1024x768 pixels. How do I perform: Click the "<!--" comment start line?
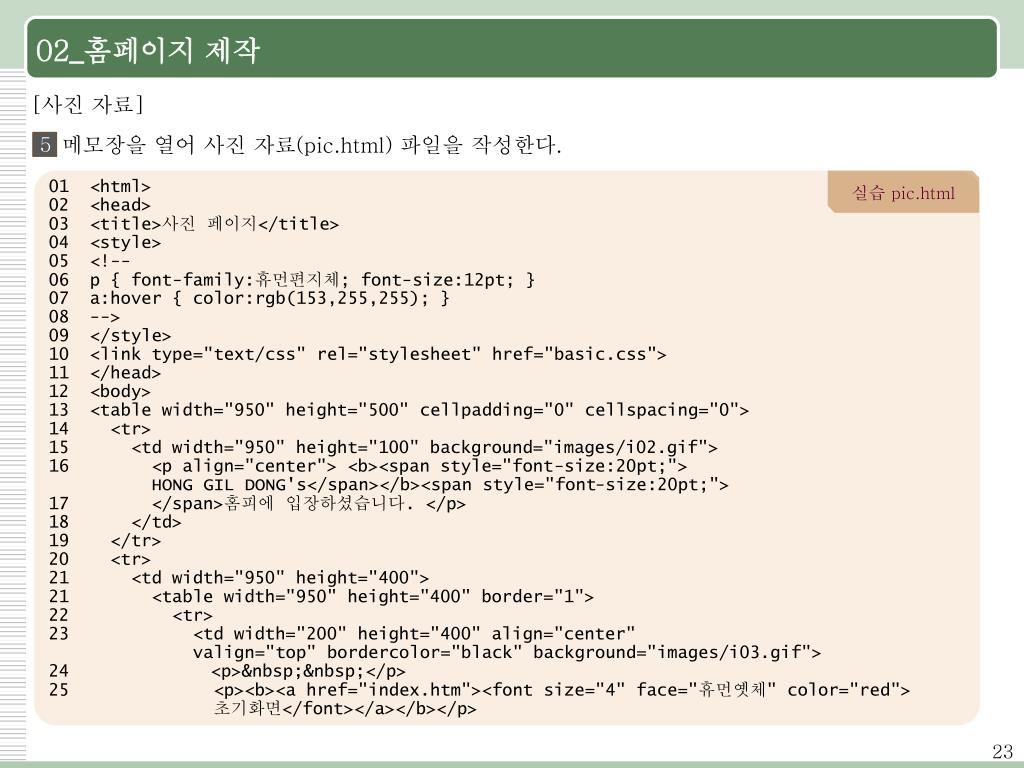(x=110, y=261)
